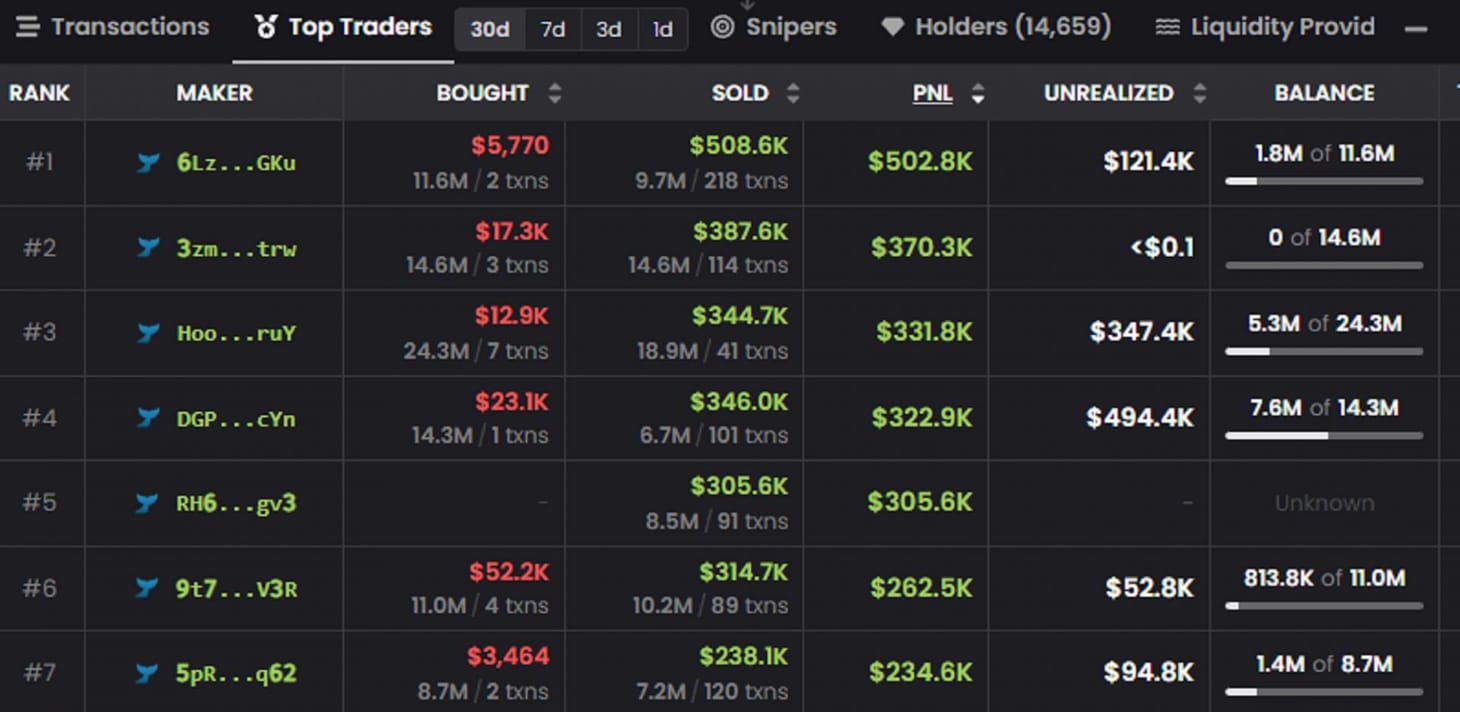This screenshot has height=712, width=1460.
Task: Select the 30d time range filter
Action: 490,30
